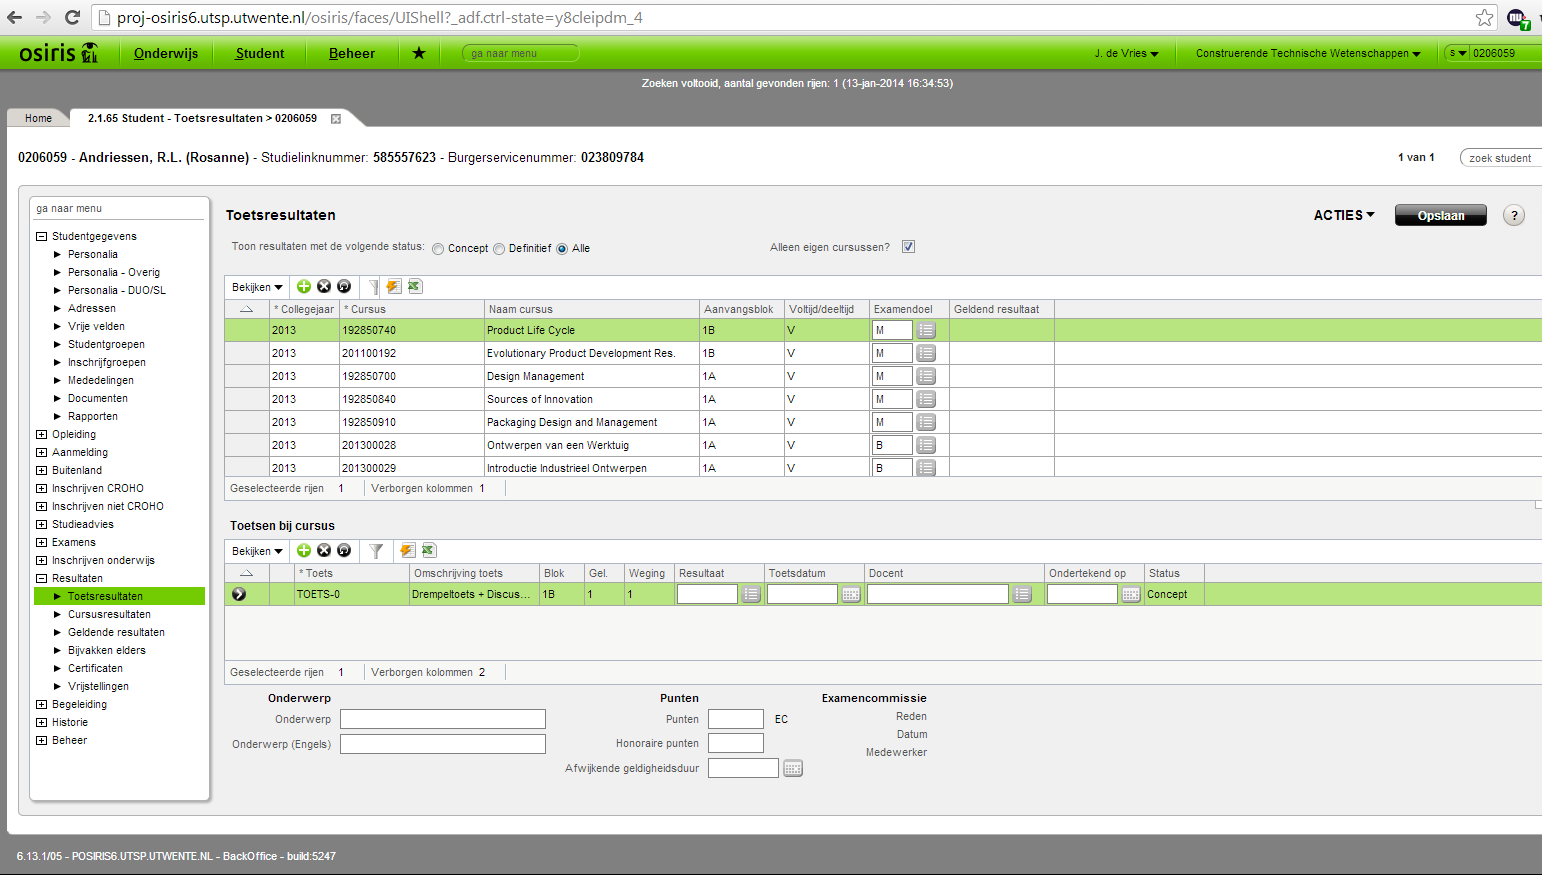Image resolution: width=1542 pixels, height=876 pixels.
Task: Open Cursusresultaten in sidebar
Action: click(x=109, y=614)
